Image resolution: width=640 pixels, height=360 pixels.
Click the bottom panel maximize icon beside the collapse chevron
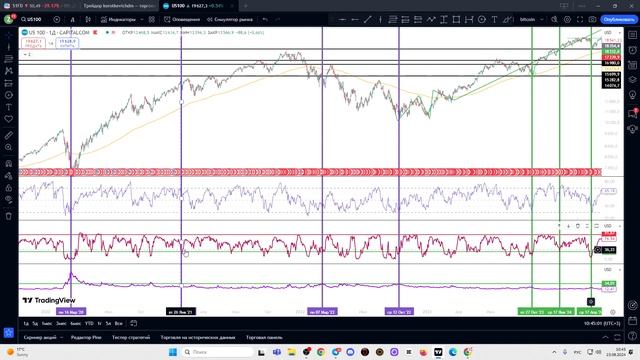click(617, 337)
